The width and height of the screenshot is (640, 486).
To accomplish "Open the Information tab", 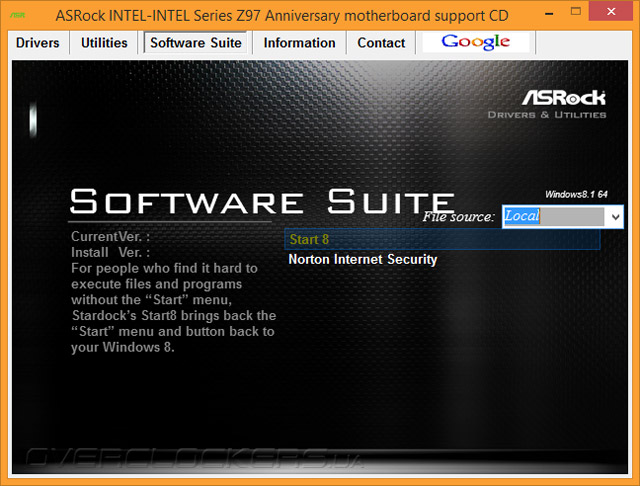I will 299,42.
